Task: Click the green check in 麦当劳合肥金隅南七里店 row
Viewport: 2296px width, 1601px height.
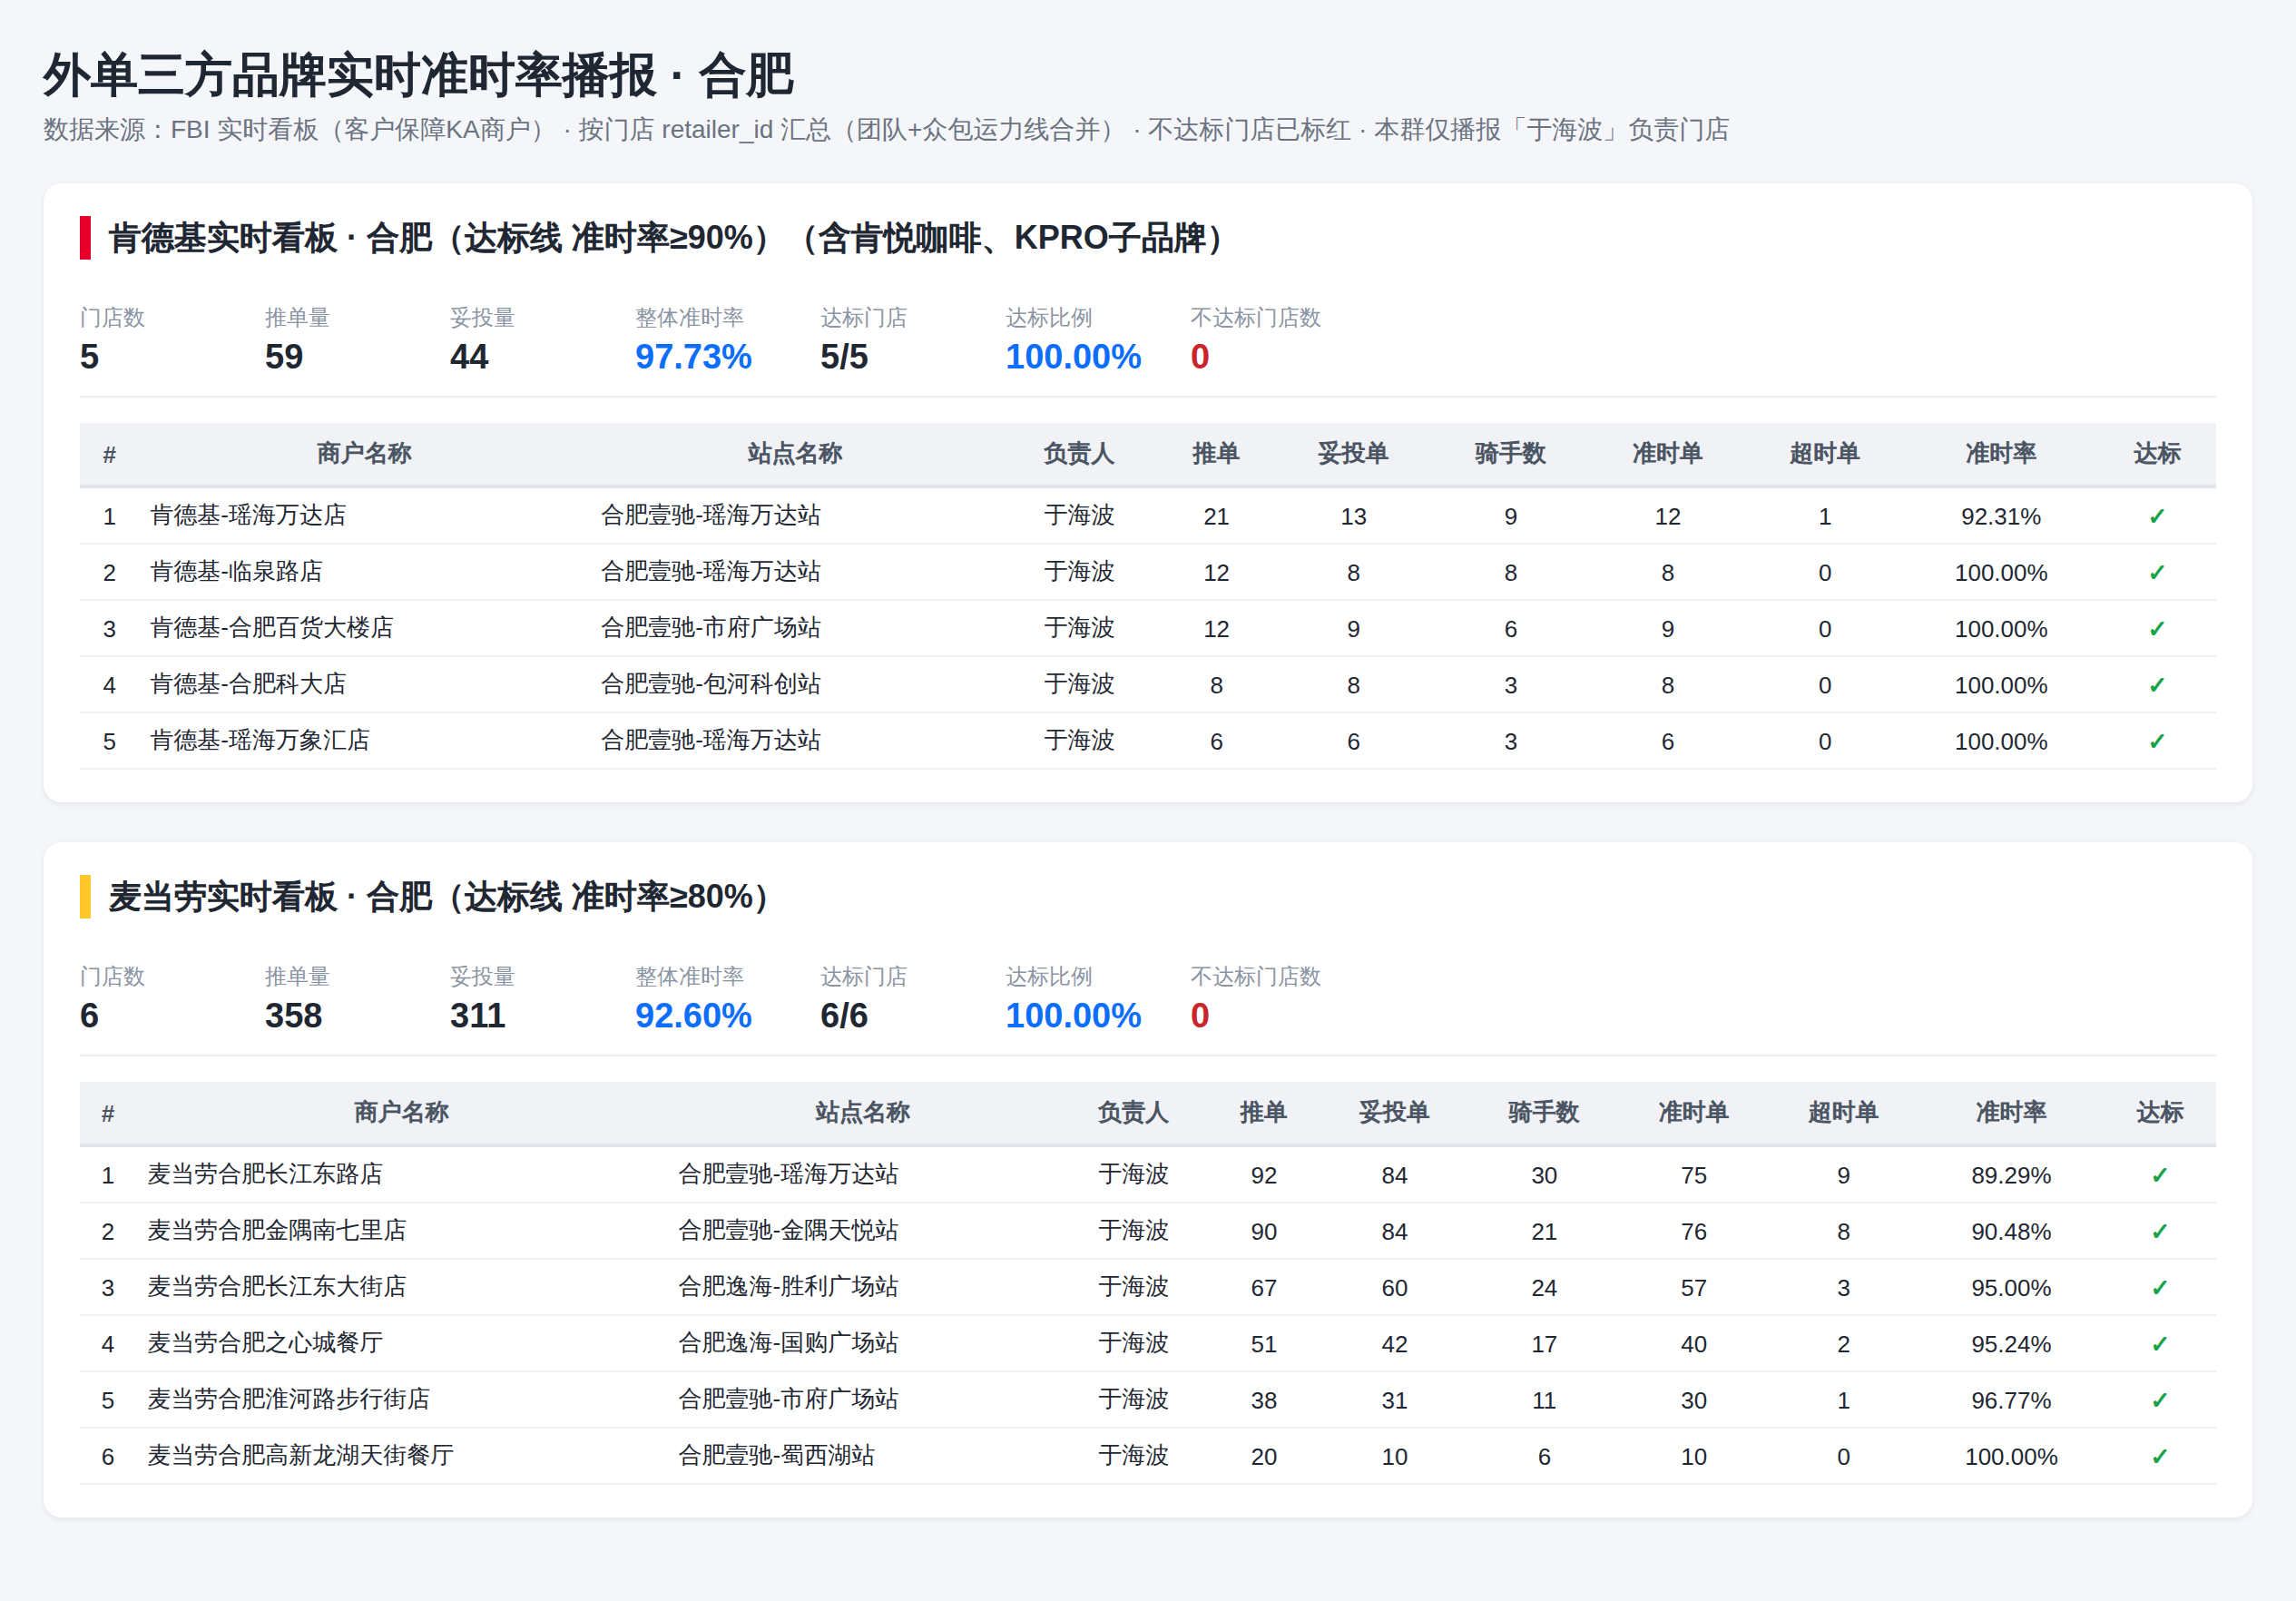Action: 2160,1231
